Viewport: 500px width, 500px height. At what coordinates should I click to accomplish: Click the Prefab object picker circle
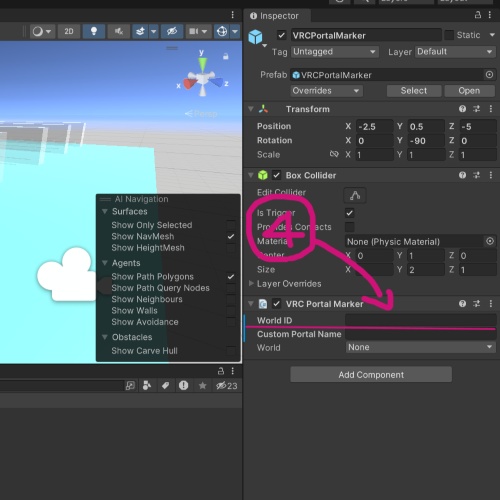click(489, 75)
